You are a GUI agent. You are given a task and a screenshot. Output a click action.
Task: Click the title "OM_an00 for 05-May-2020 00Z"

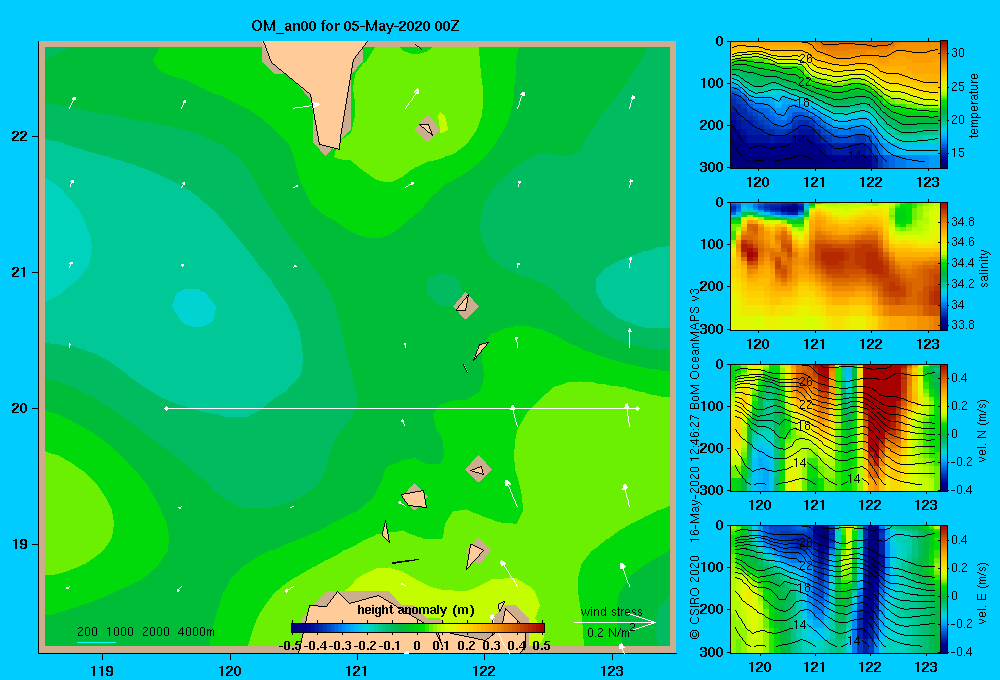click(355, 26)
